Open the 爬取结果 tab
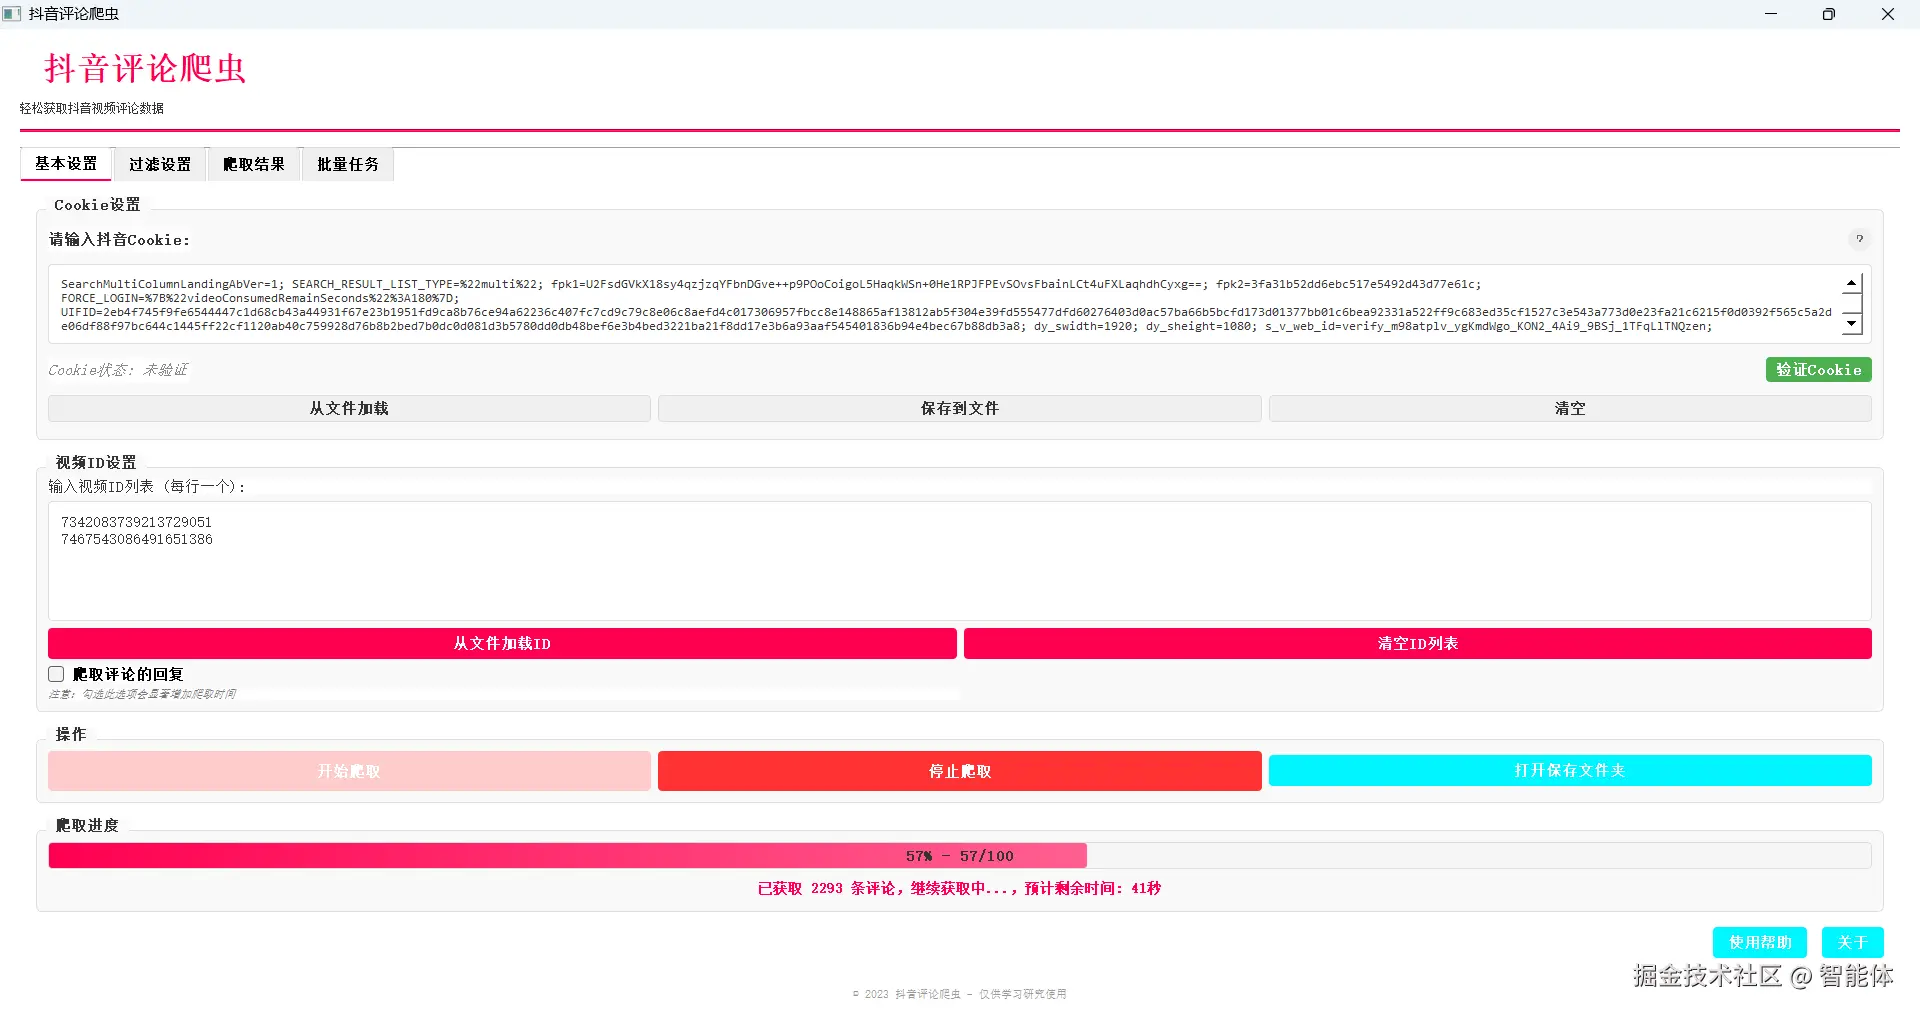 (254, 164)
